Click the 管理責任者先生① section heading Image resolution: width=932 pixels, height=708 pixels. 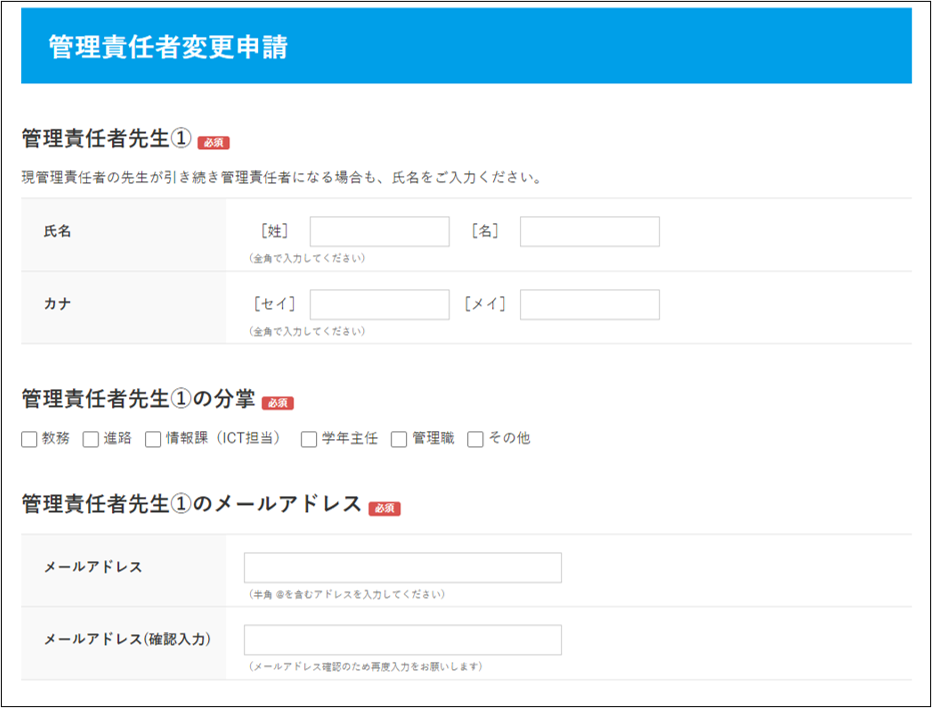[106, 138]
